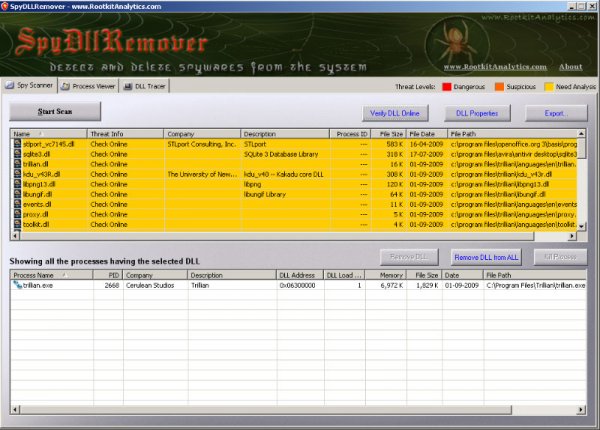Select the trillian.exe process name
This screenshot has height=430, width=600.
(x=38, y=285)
